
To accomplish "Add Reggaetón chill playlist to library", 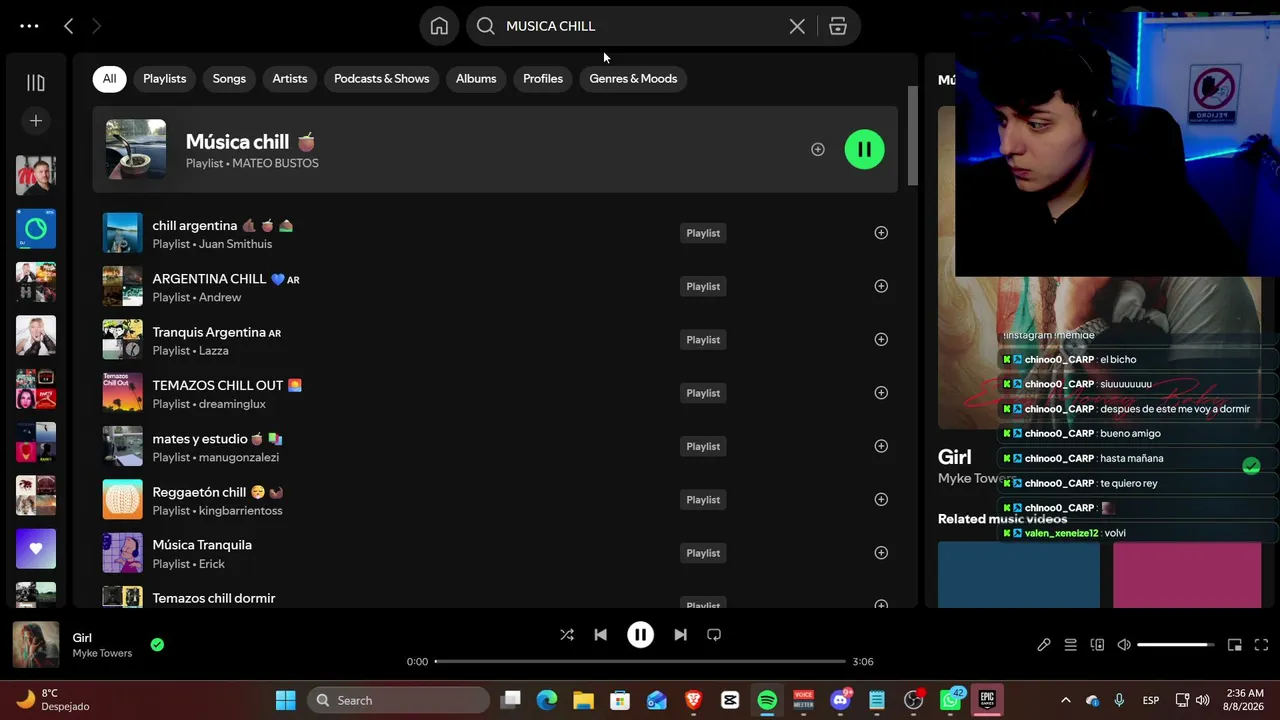I will pos(881,499).
